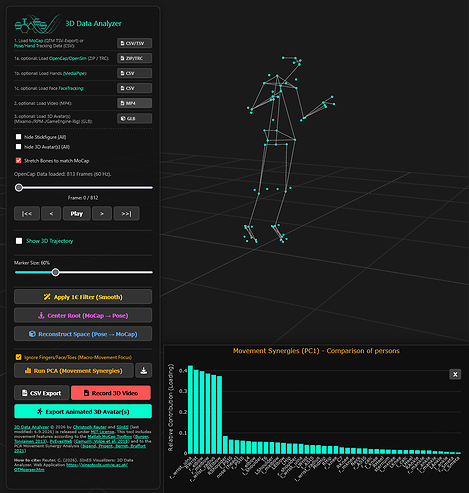Load the face tracking CSV file
Screen dimensions: 469x493
point(134,88)
